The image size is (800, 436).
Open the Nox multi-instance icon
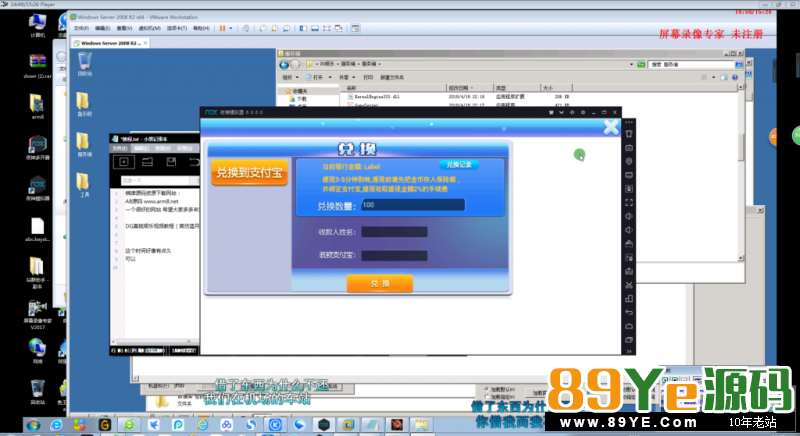click(629, 299)
